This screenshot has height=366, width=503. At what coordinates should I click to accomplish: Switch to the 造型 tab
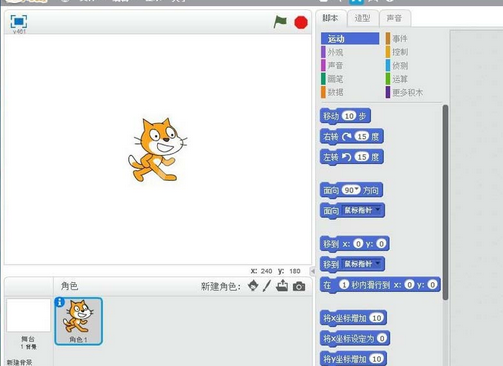362,18
